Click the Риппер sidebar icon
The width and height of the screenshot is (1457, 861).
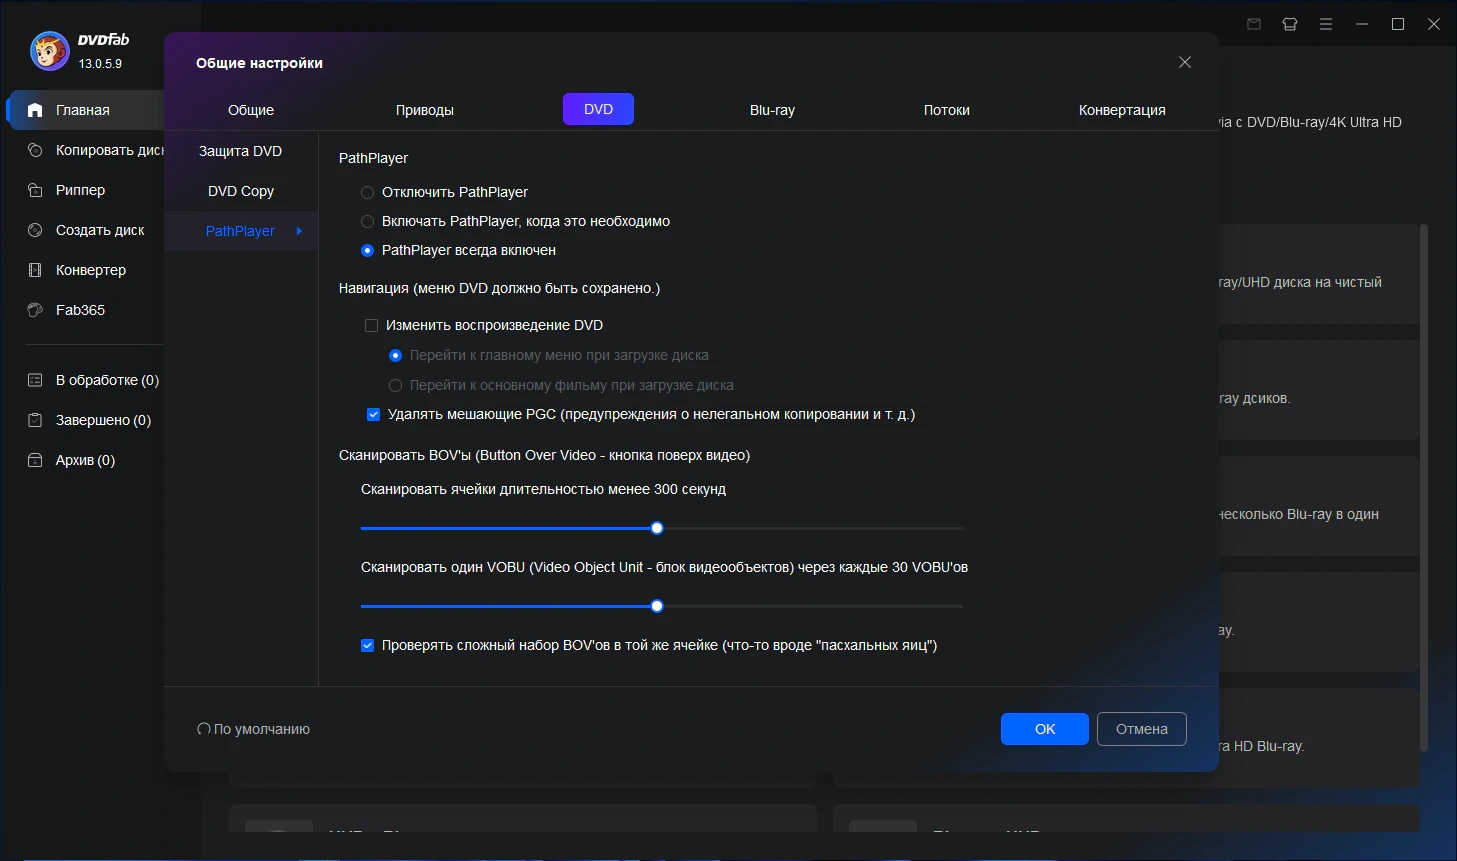click(35, 190)
